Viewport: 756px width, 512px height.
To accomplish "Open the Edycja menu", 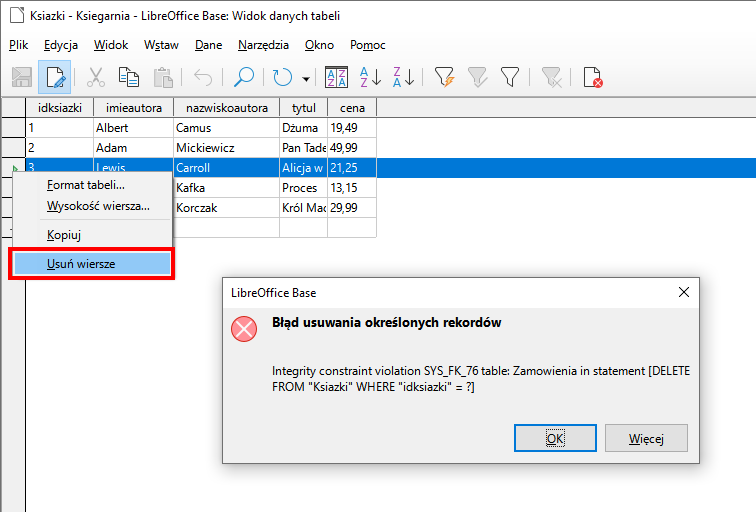I will 61,45.
